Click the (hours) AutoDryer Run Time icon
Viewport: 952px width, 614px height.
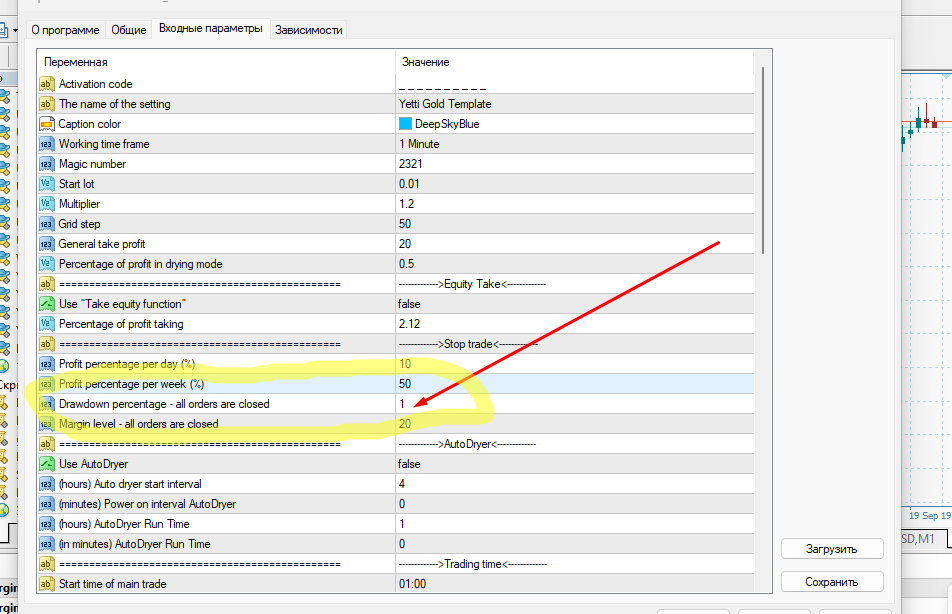(x=46, y=524)
